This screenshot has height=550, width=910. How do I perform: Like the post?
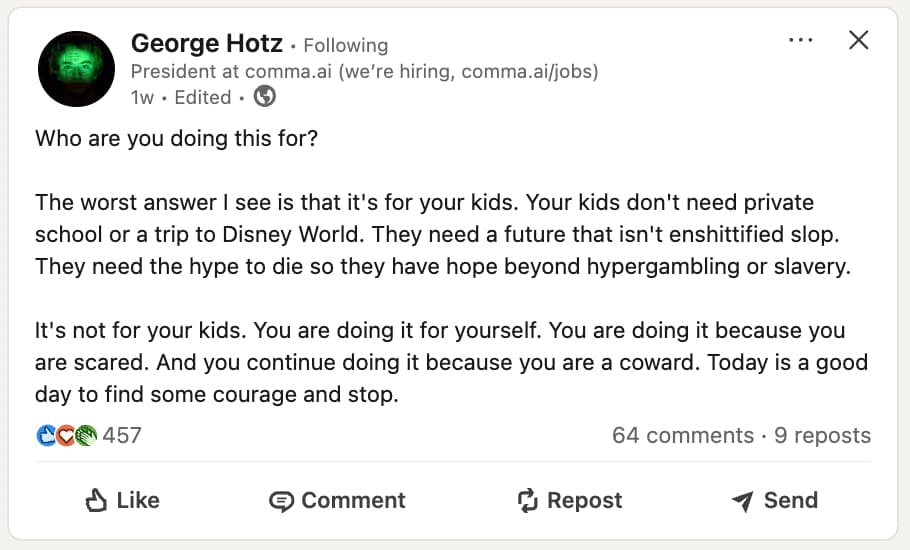[x=122, y=500]
